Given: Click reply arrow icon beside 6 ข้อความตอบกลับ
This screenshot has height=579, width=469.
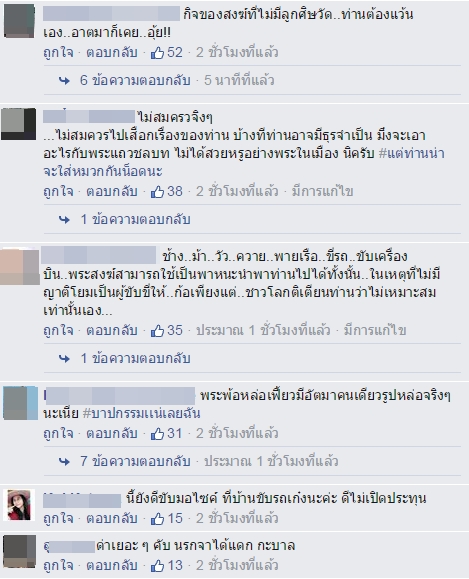Looking at the screenshot, I should point(64,80).
